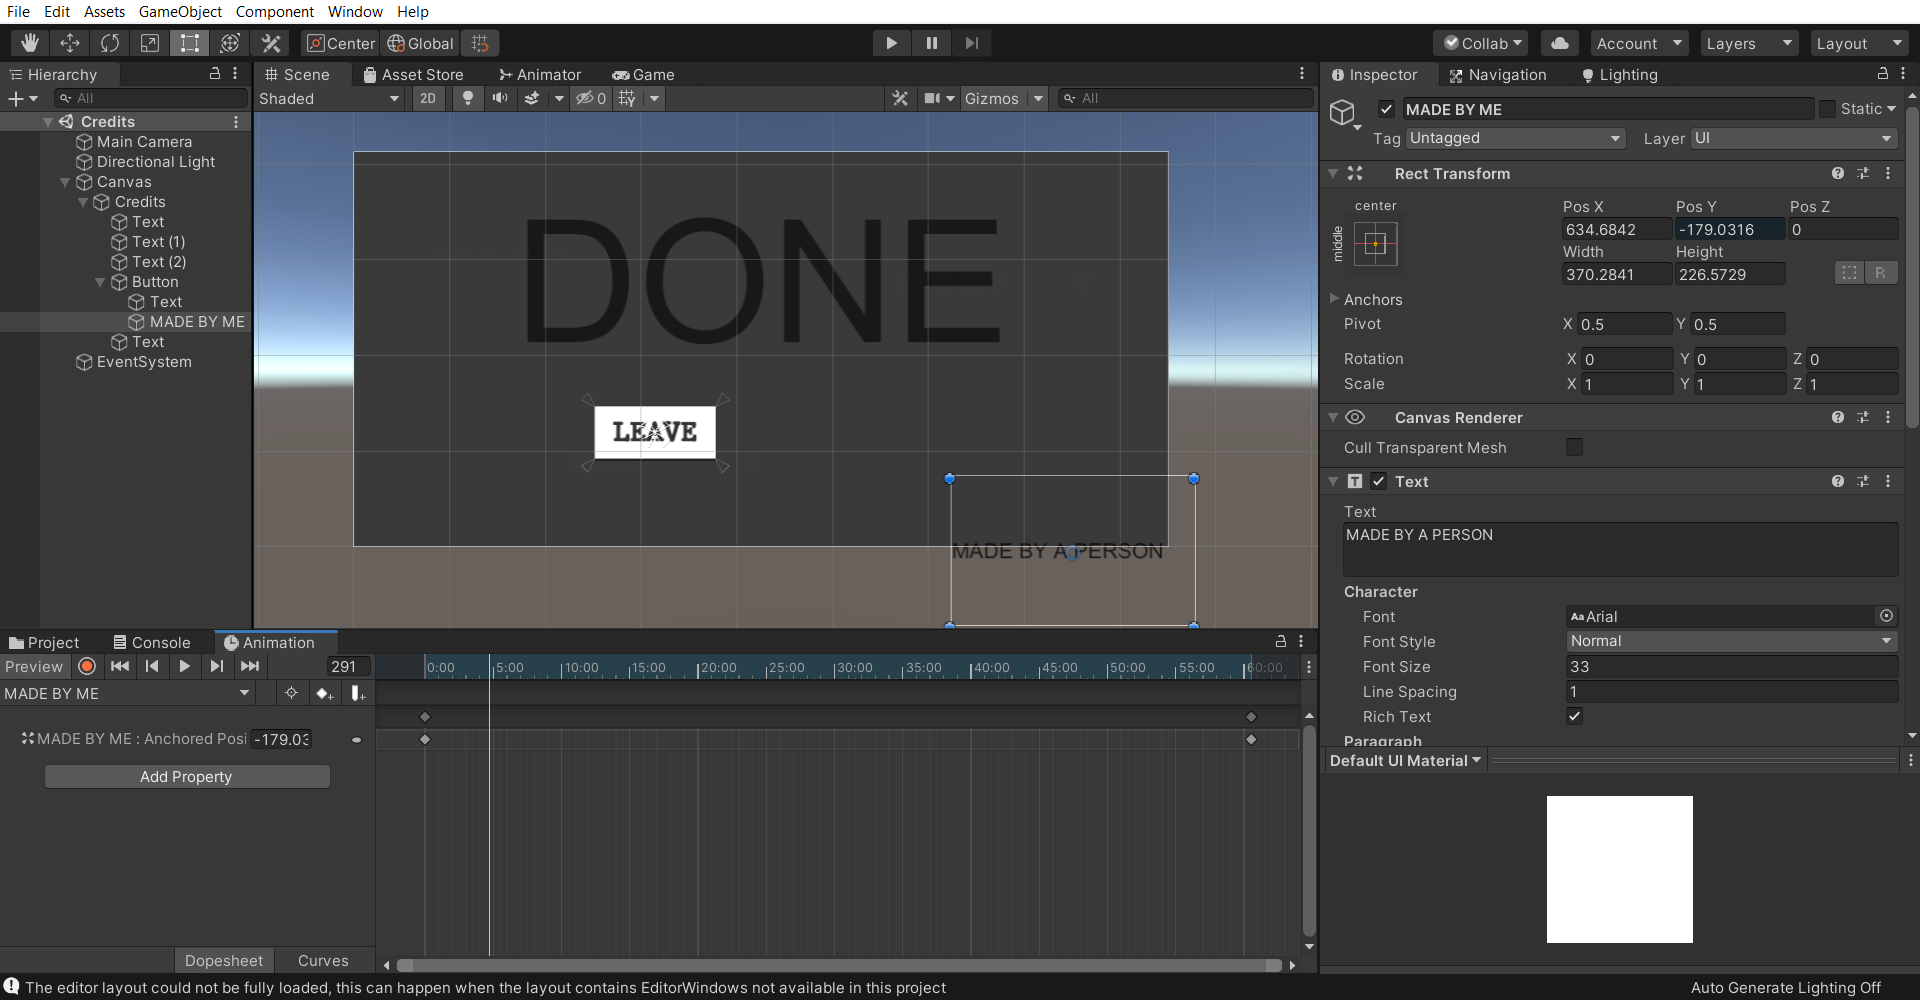The image size is (1920, 1000).
Task: Select the Hand tool in toolbar
Action: (30, 43)
